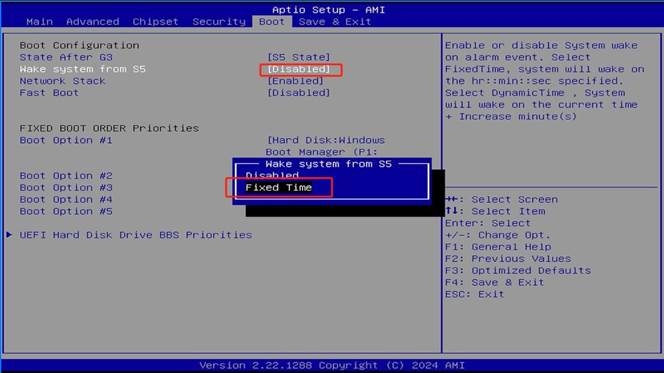The width and height of the screenshot is (664, 373).
Task: Open the Advanced tab
Action: [x=92, y=22]
